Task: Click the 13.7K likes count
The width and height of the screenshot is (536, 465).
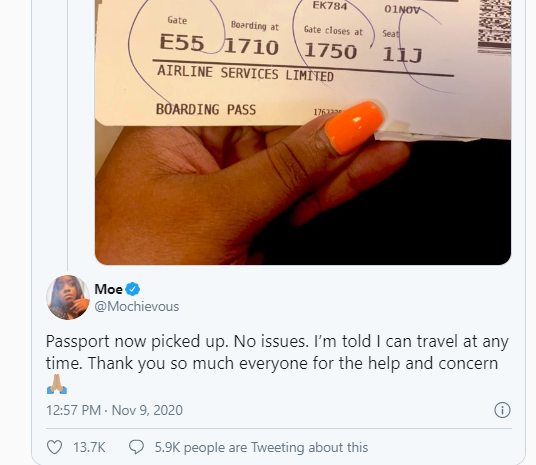Action: [89, 447]
